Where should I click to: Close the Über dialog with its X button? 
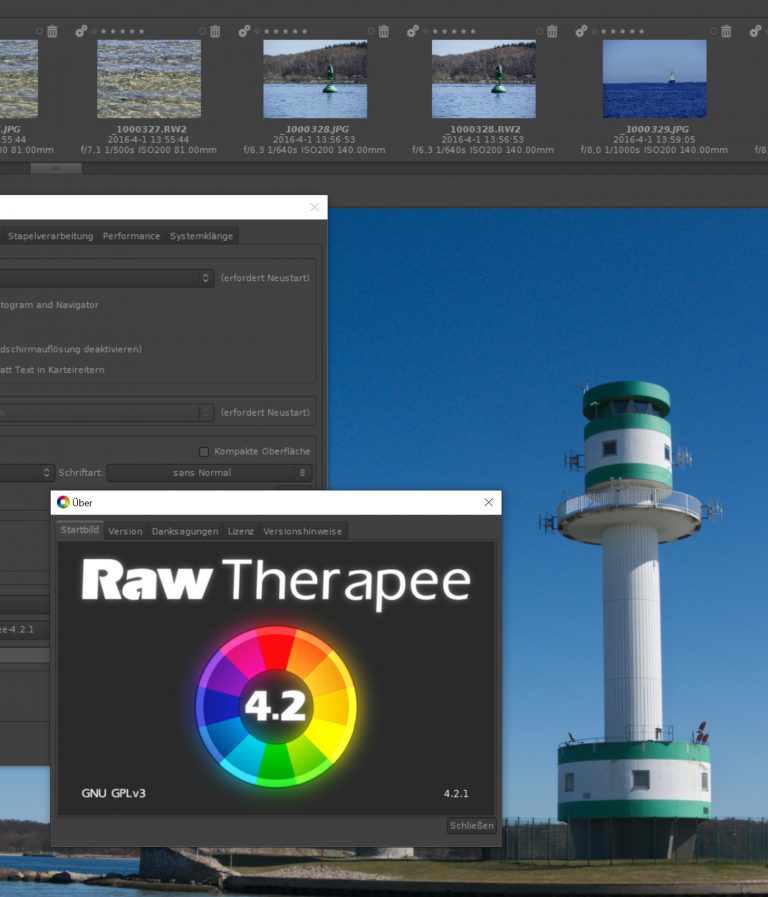488,502
